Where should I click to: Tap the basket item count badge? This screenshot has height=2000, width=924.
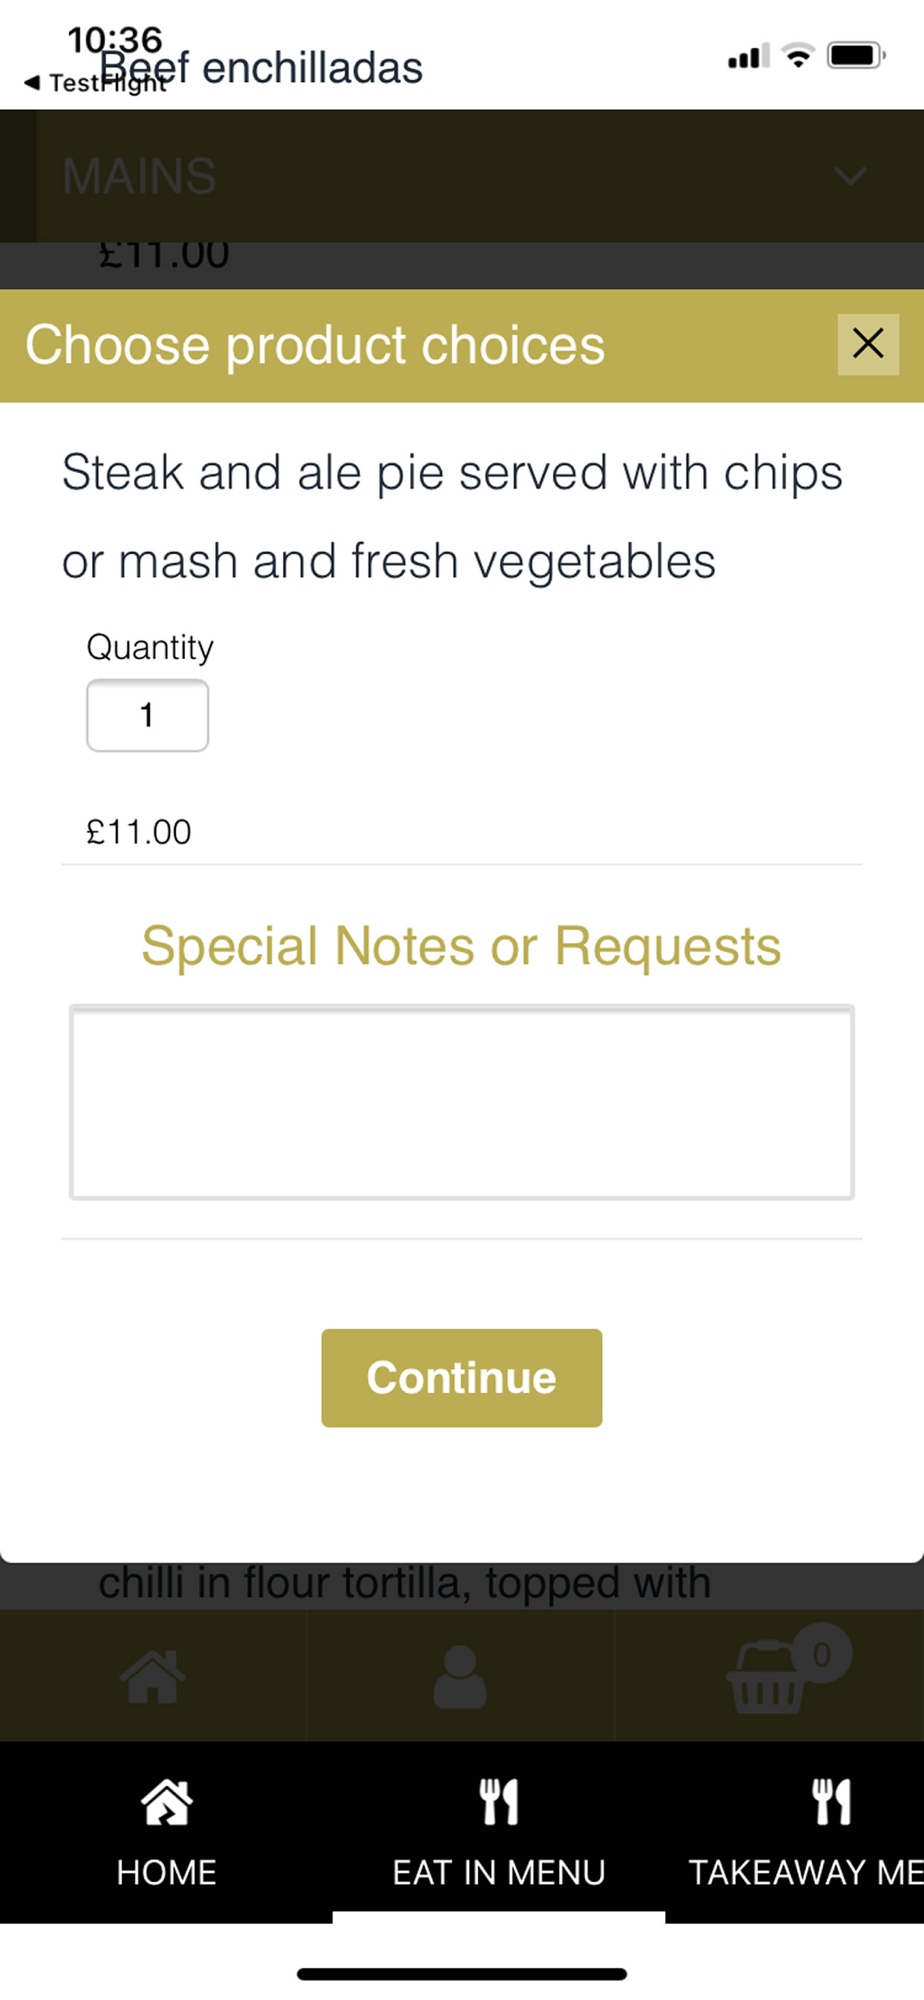click(x=822, y=1654)
